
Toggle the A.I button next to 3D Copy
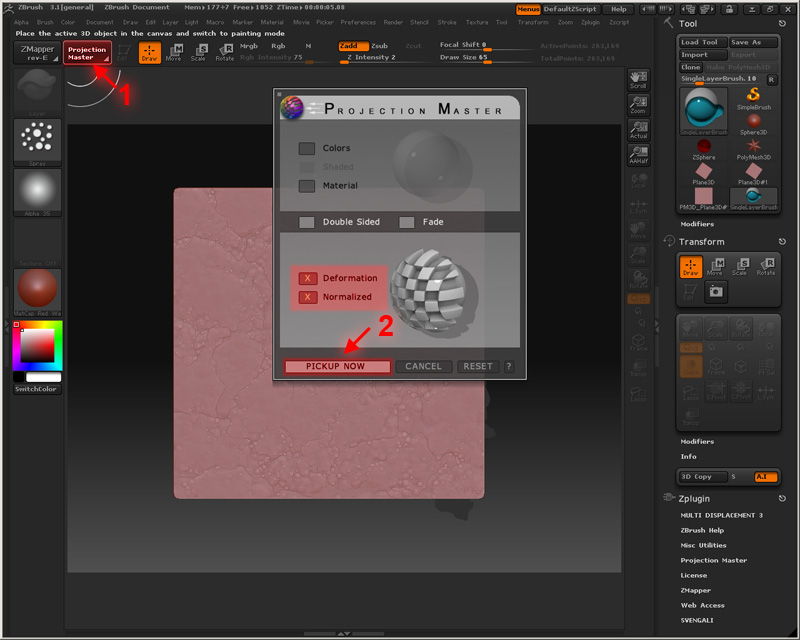coord(765,477)
